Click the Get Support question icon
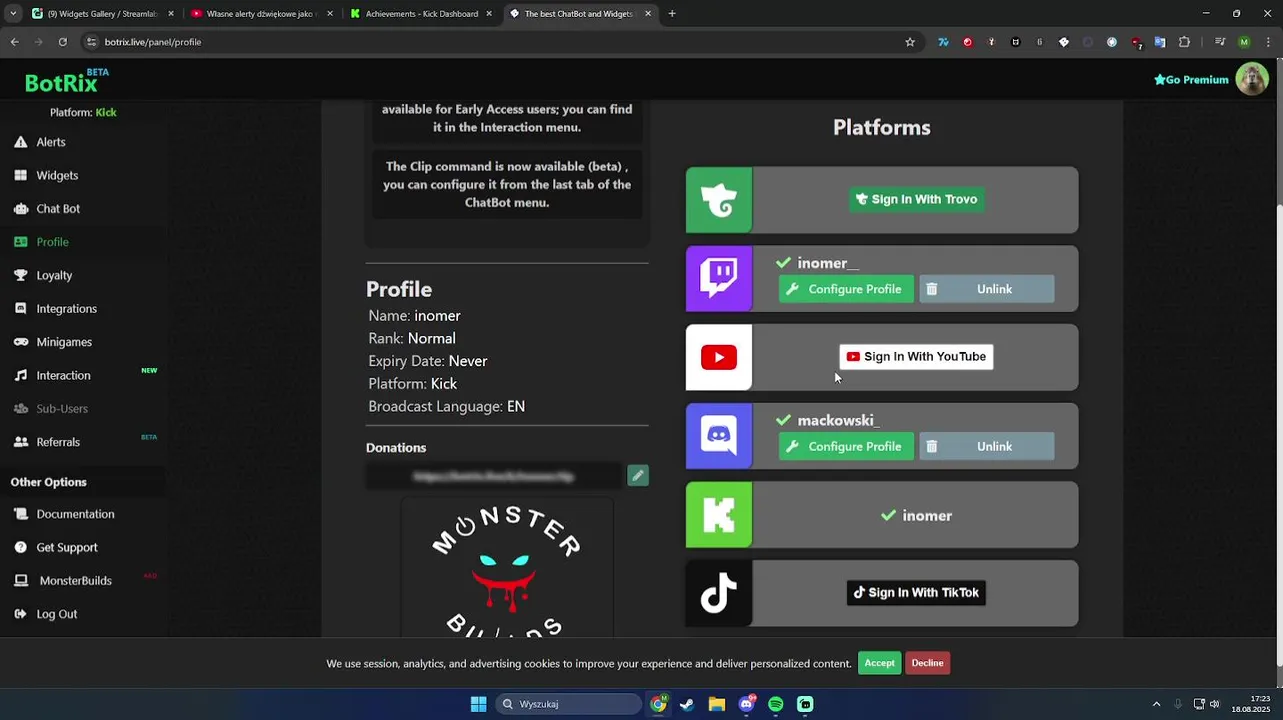1283x720 pixels. (x=20, y=547)
